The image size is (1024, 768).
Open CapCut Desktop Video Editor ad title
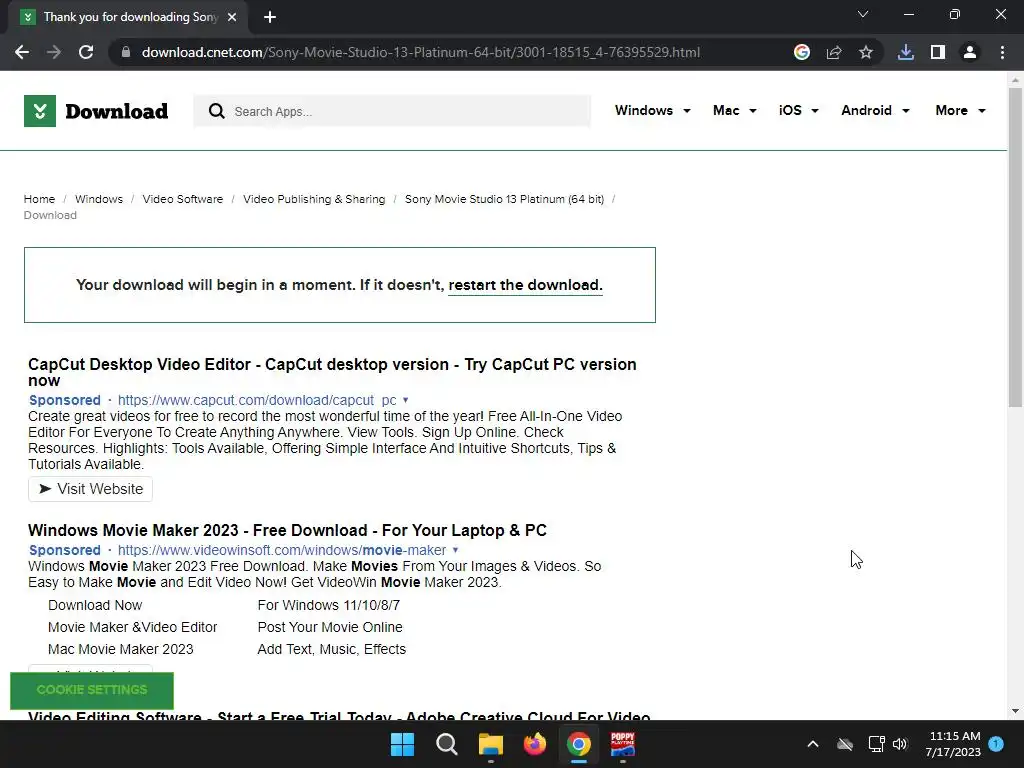(332, 372)
